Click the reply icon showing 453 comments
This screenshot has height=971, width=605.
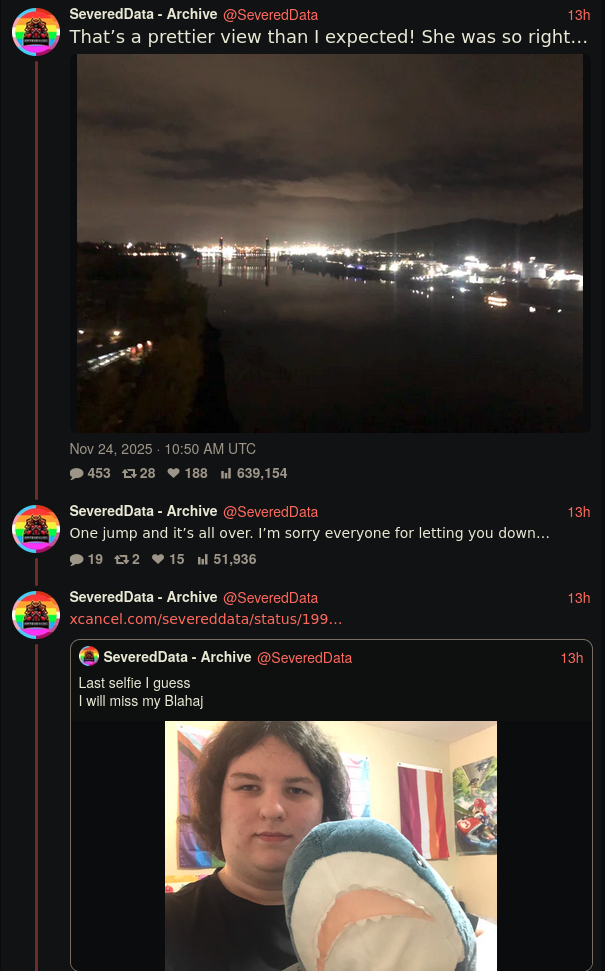point(77,473)
